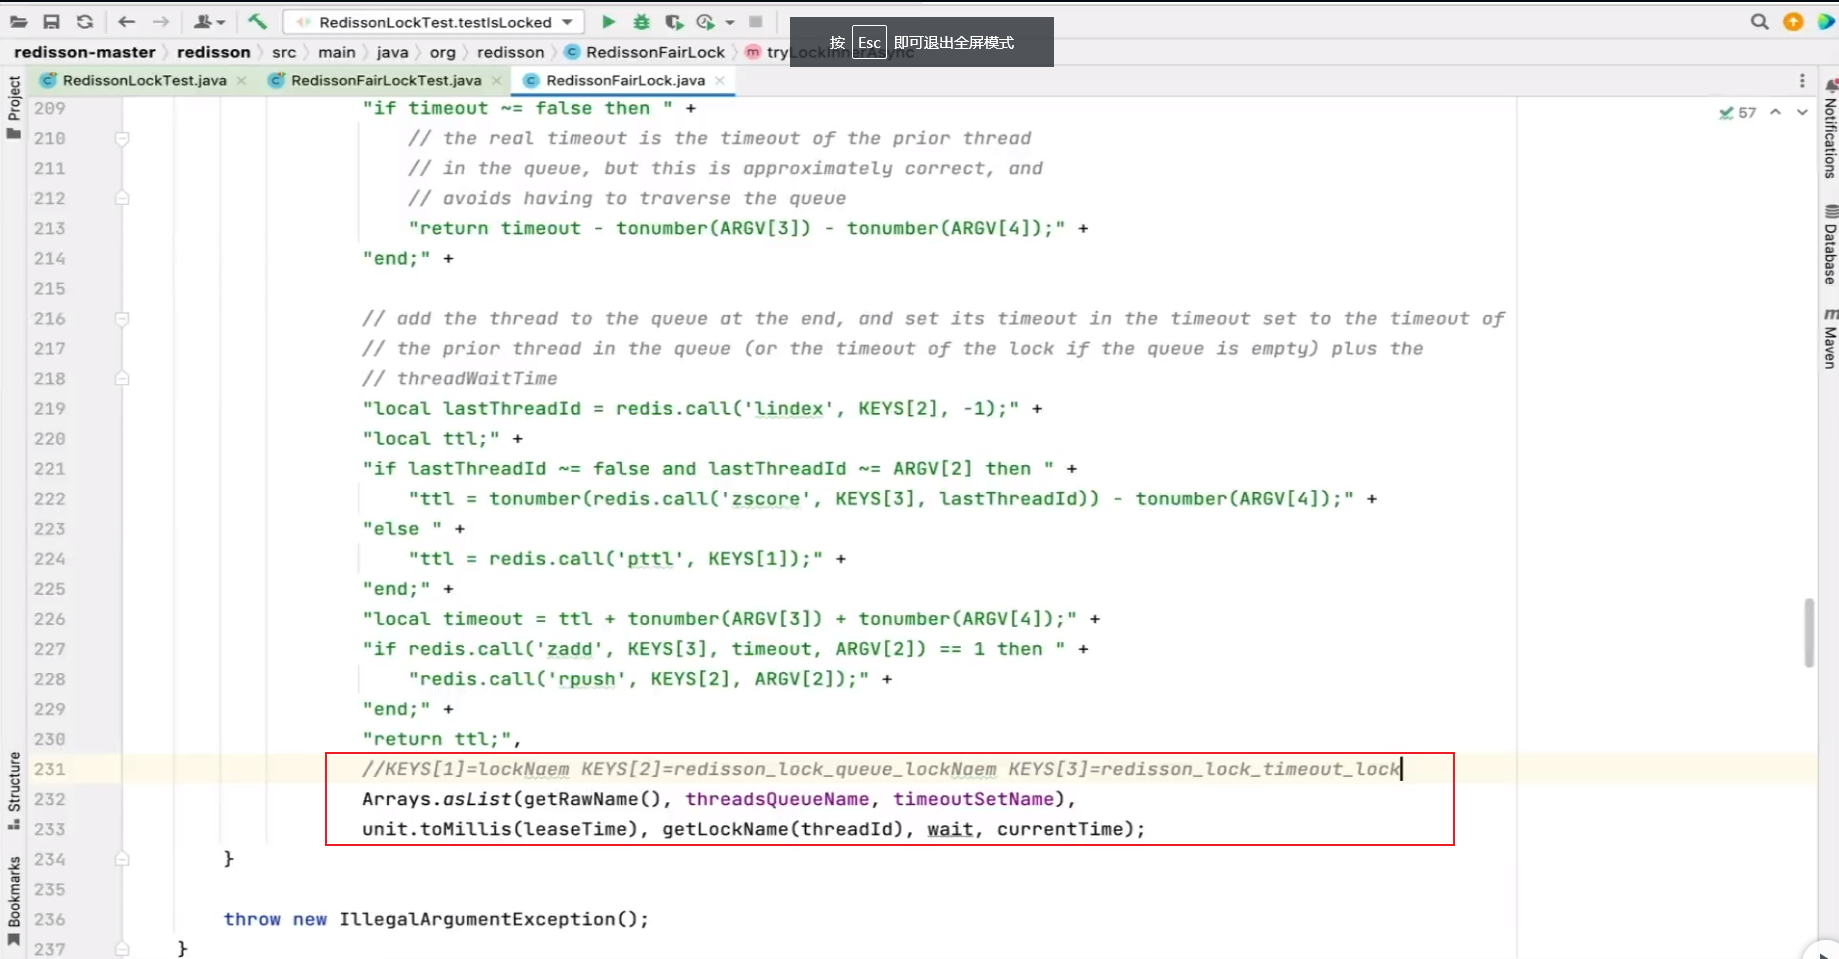This screenshot has width=1839, height=959.
Task: Stop the running process
Action: tap(756, 21)
